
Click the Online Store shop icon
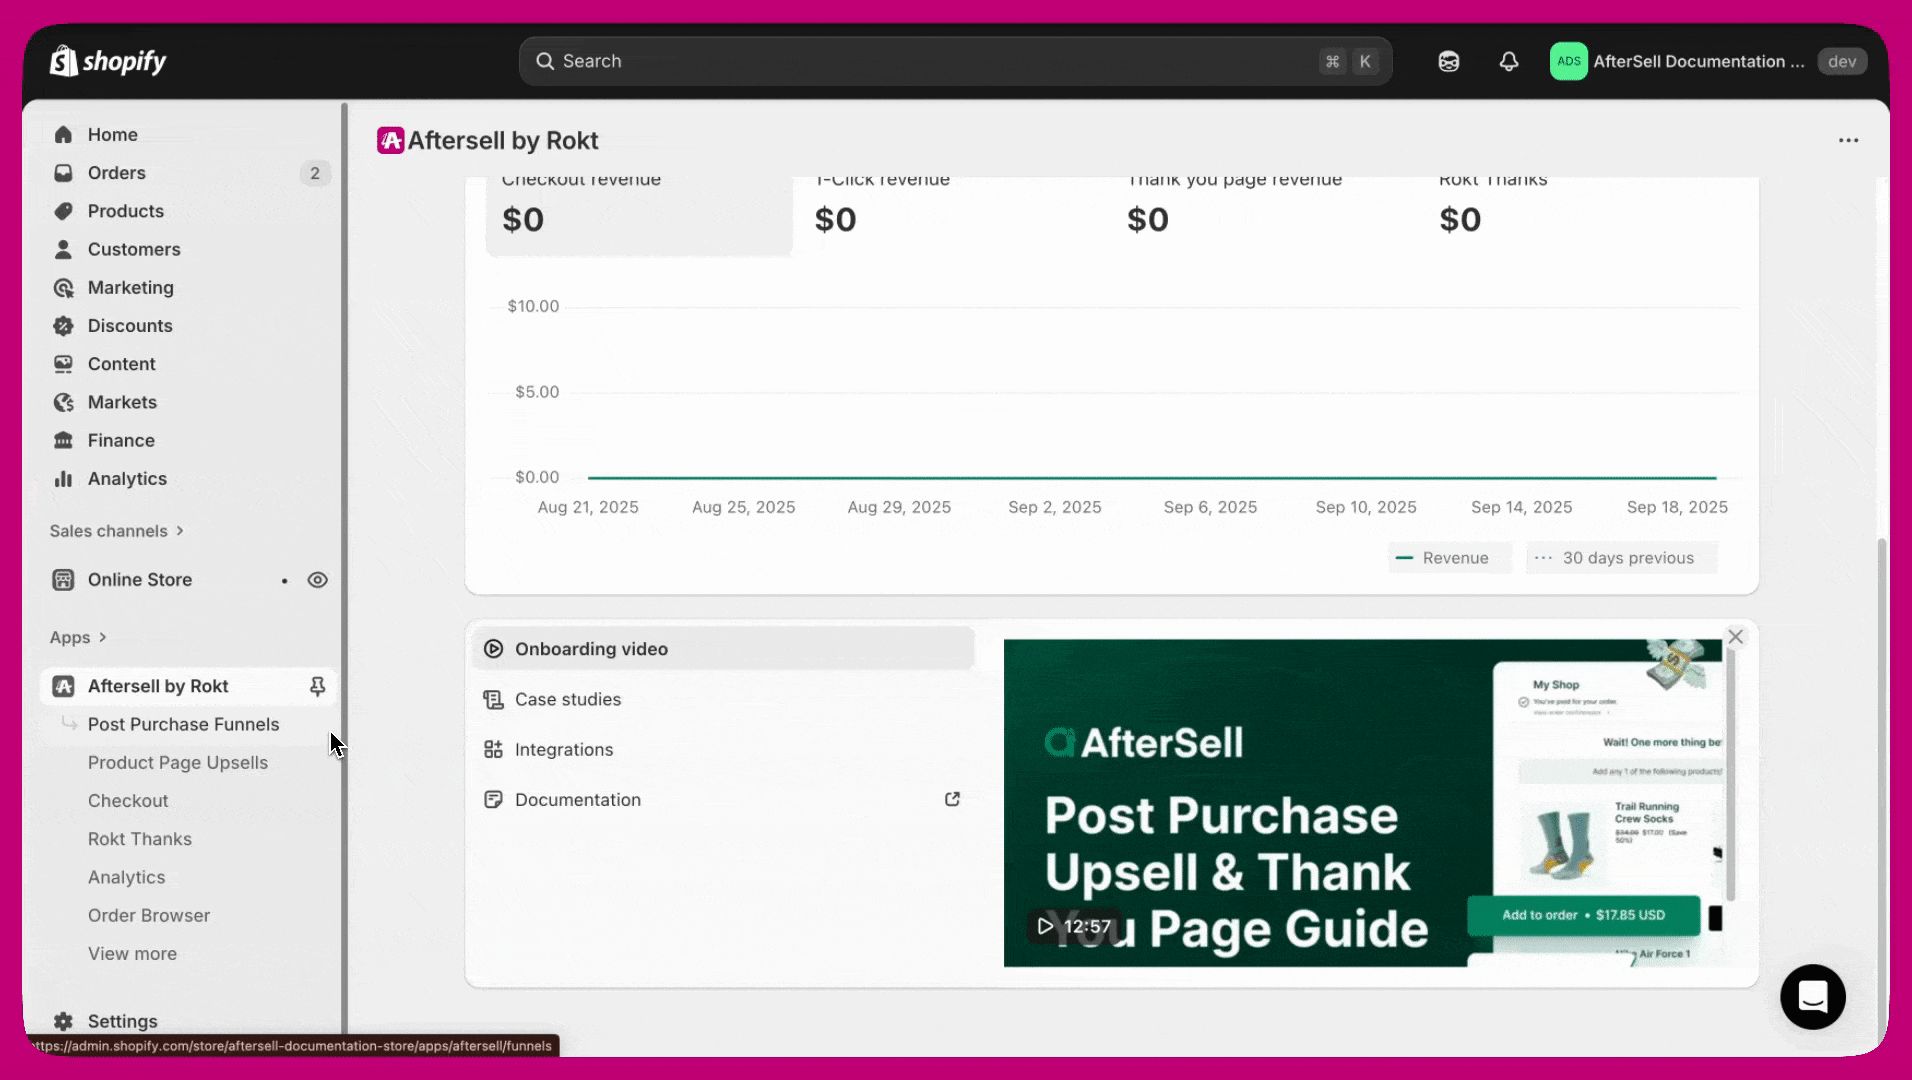click(x=63, y=580)
